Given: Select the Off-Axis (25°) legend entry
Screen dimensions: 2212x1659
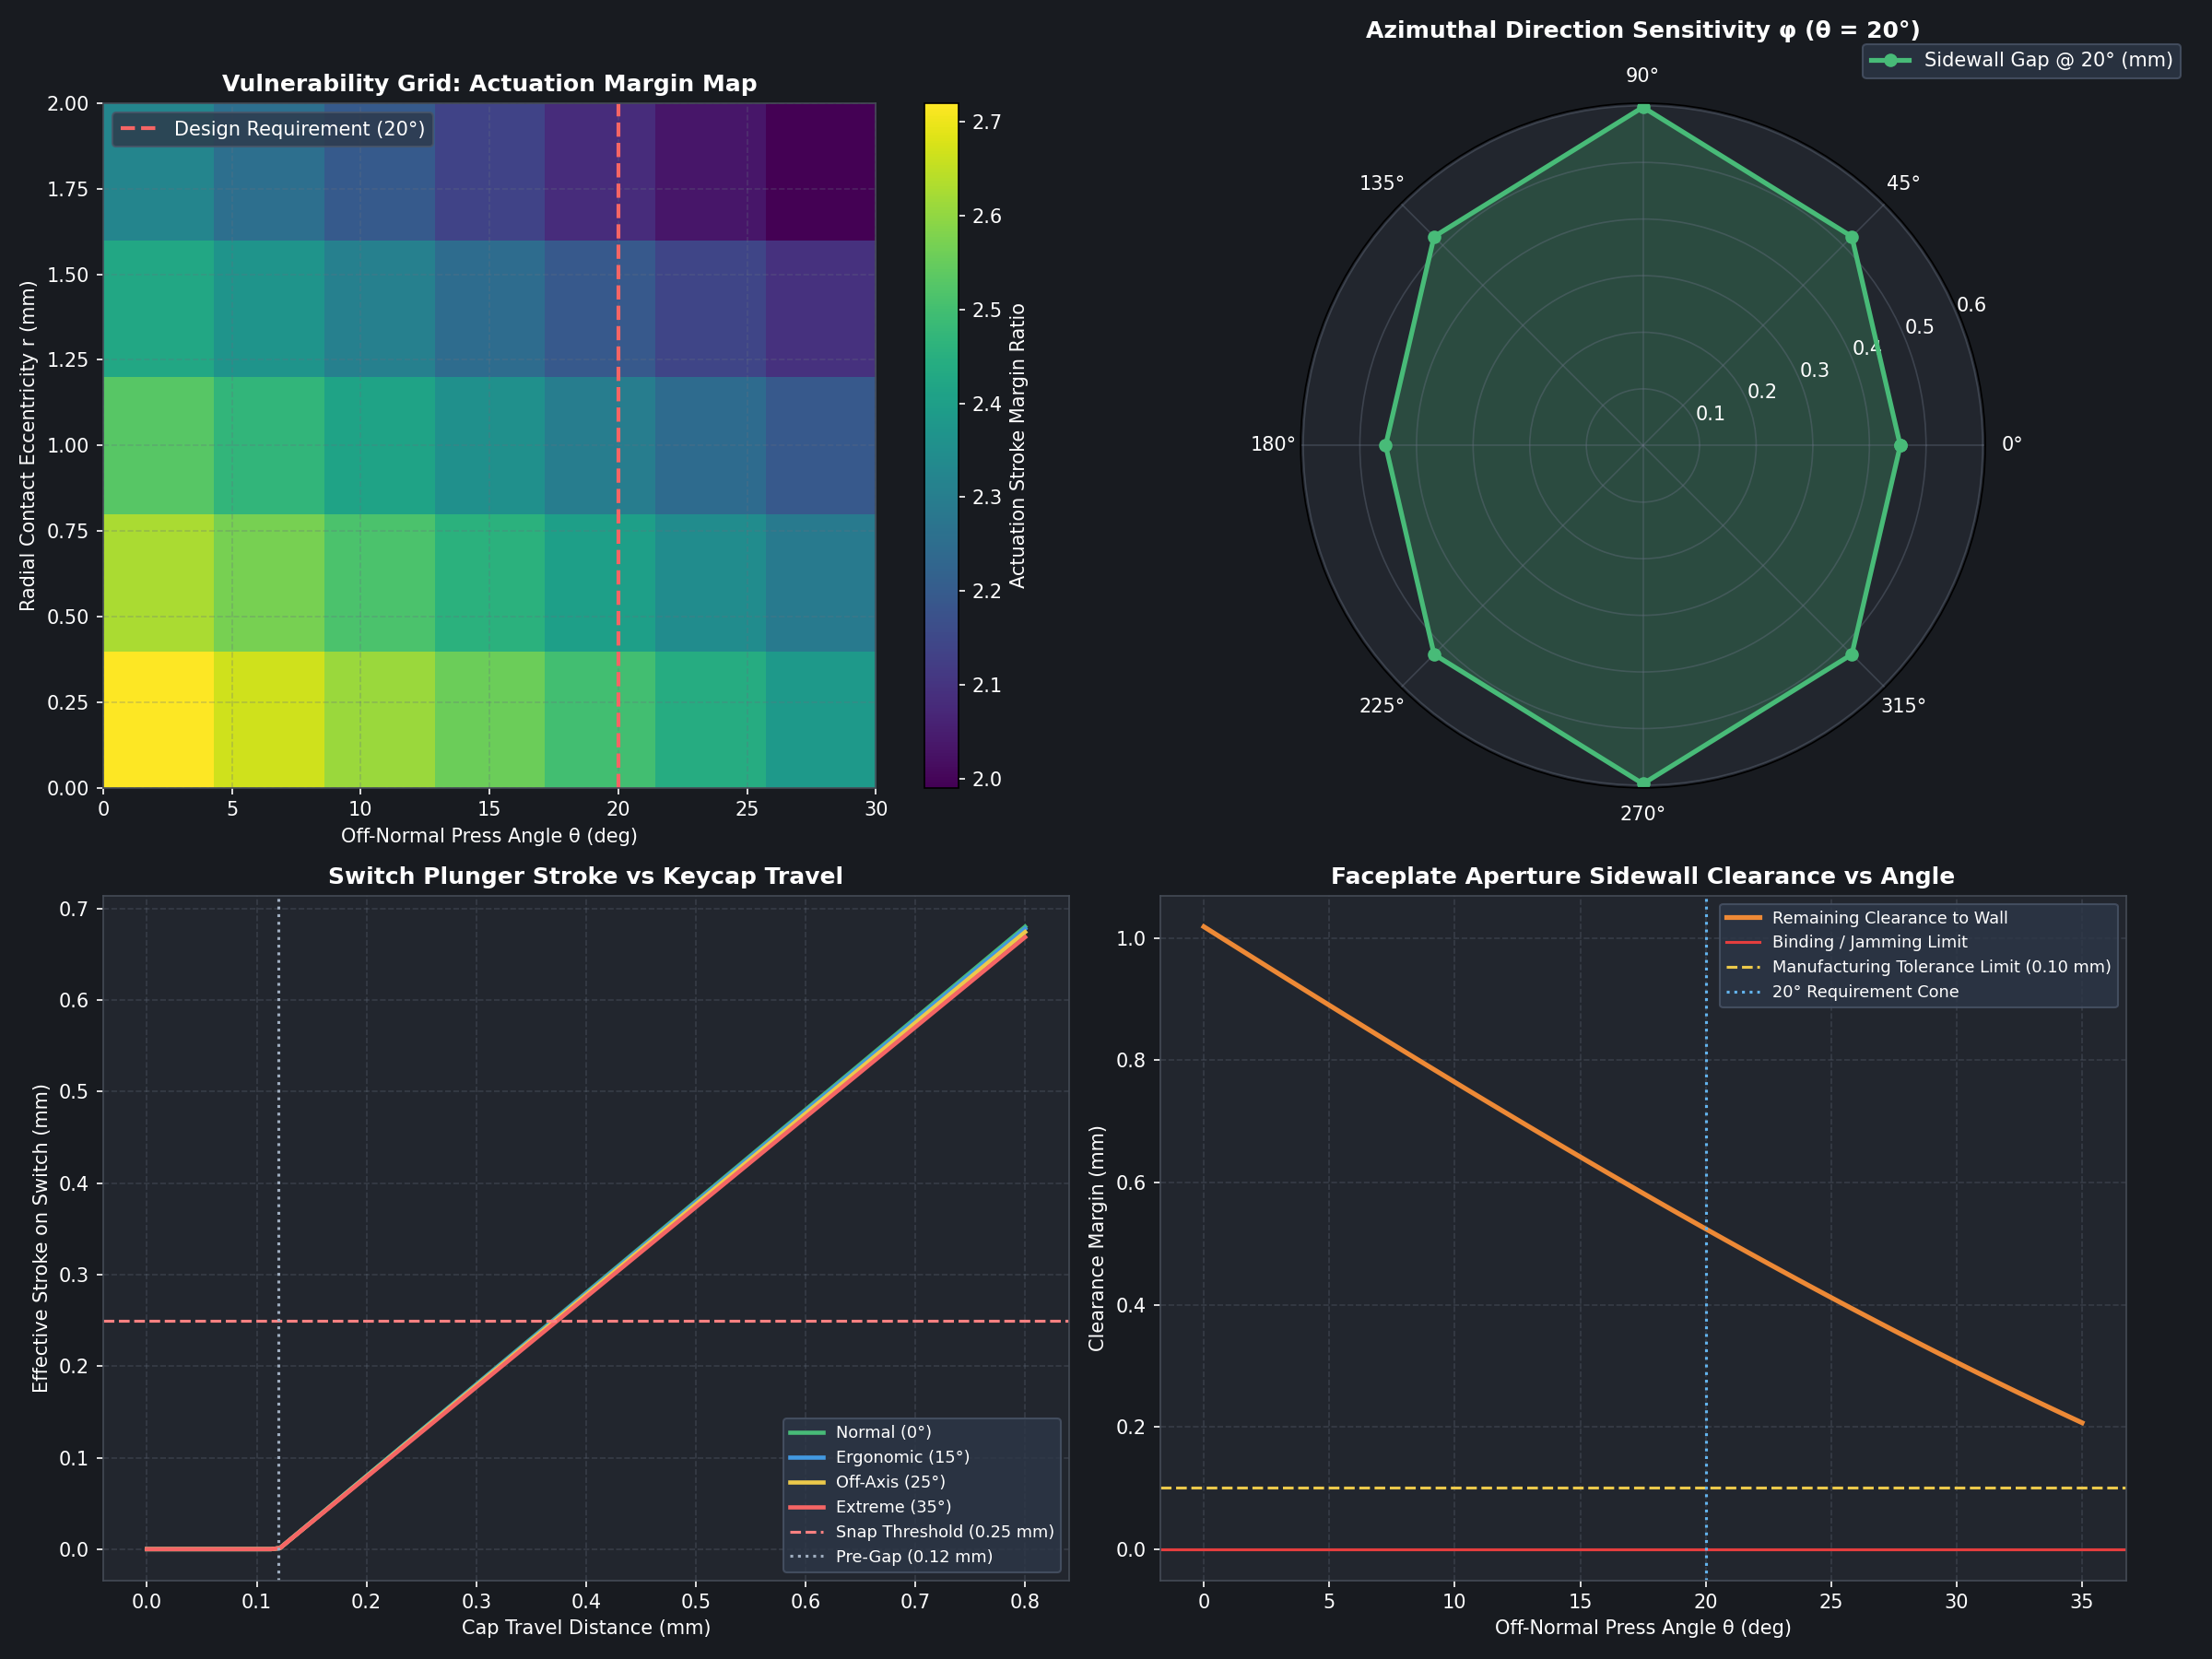Looking at the screenshot, I should coord(867,1482).
